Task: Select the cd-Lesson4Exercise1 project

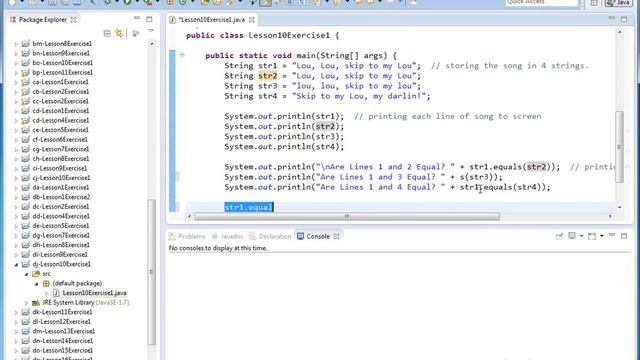Action: click(60, 120)
